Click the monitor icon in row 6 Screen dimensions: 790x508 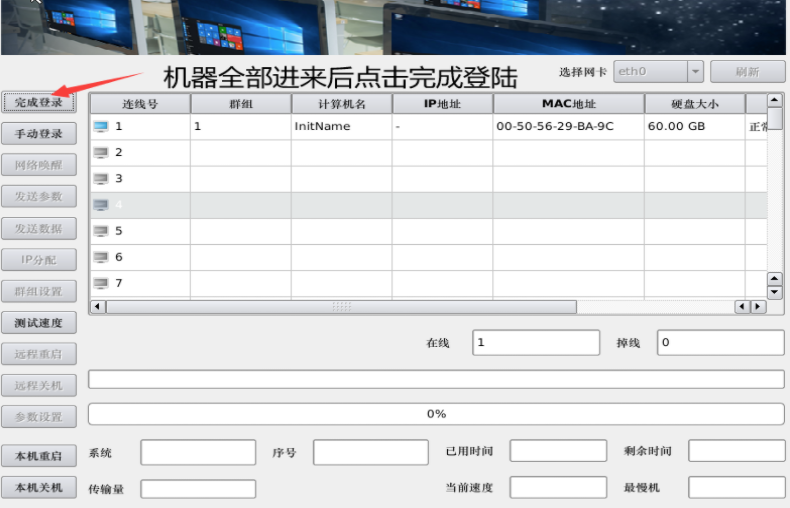coord(101,257)
